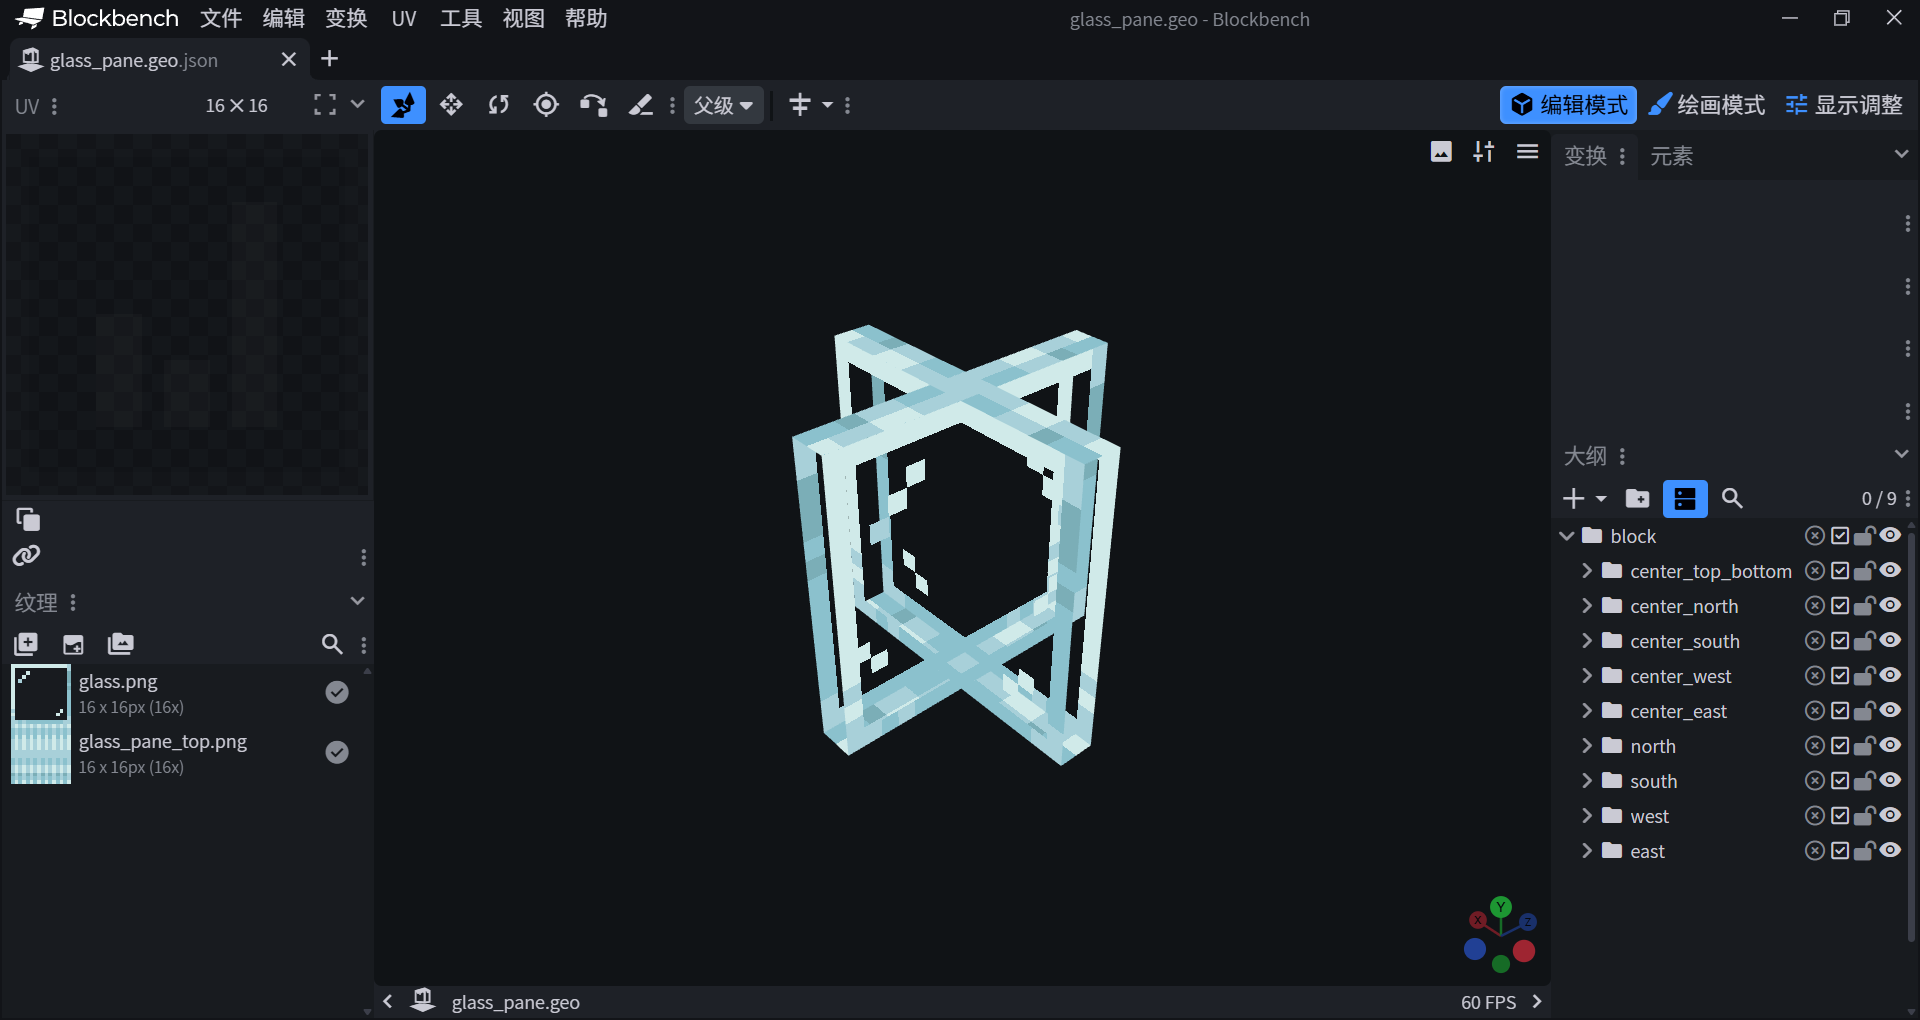Hide the center_top_bottom group

(1890, 571)
